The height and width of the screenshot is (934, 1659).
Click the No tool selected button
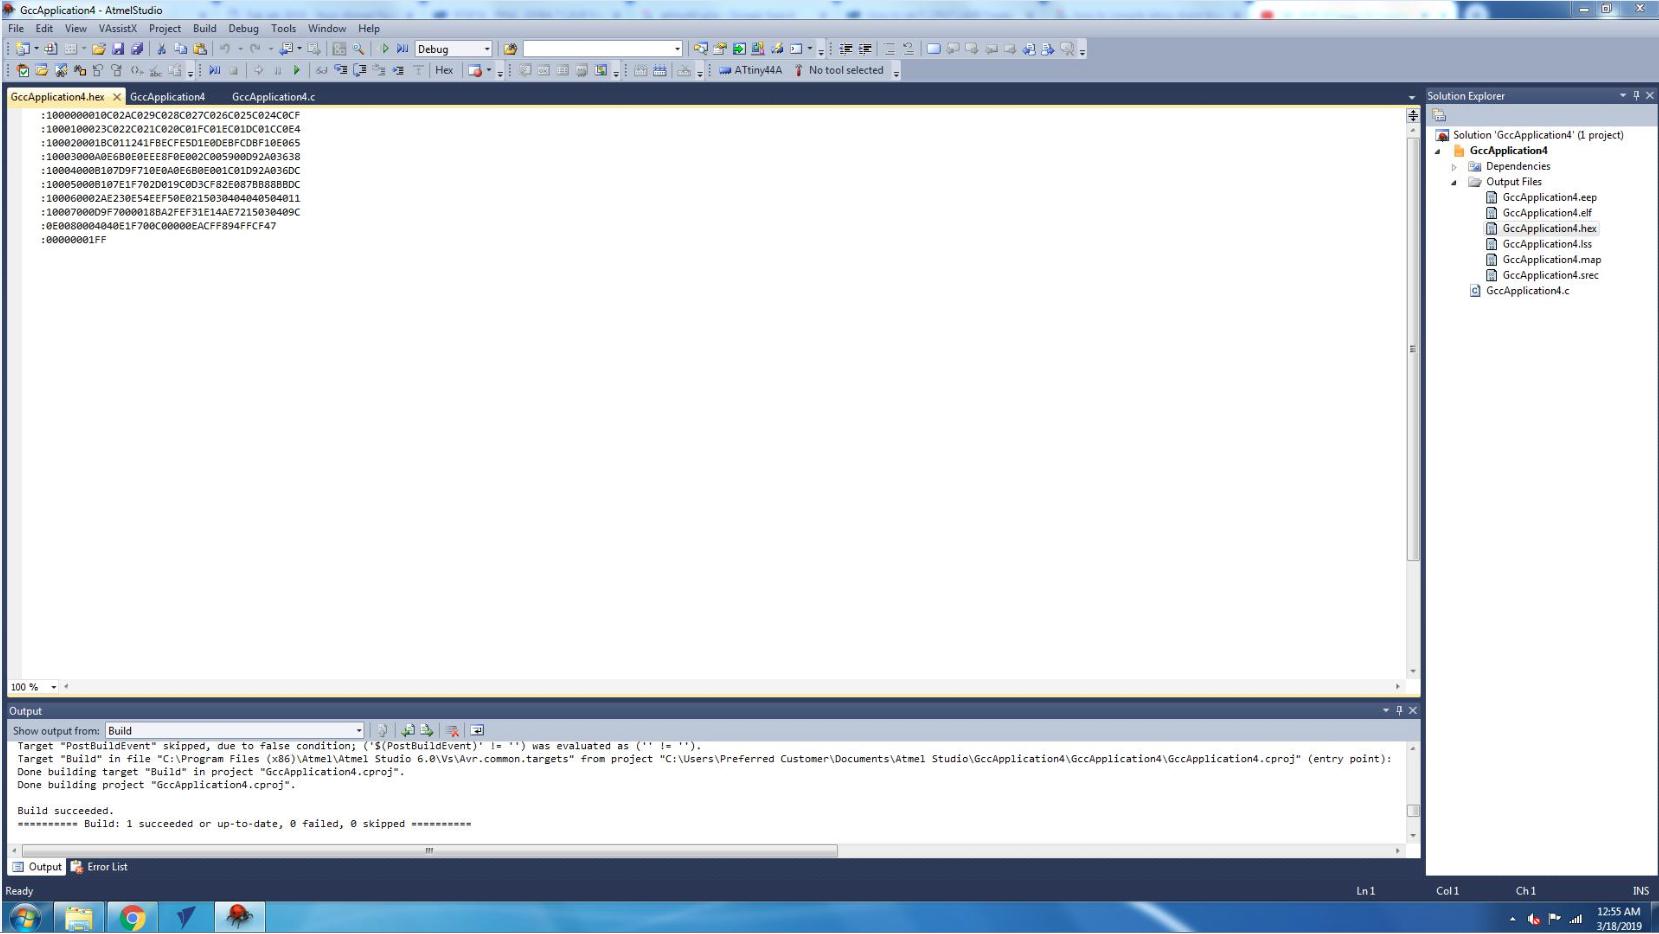838,70
